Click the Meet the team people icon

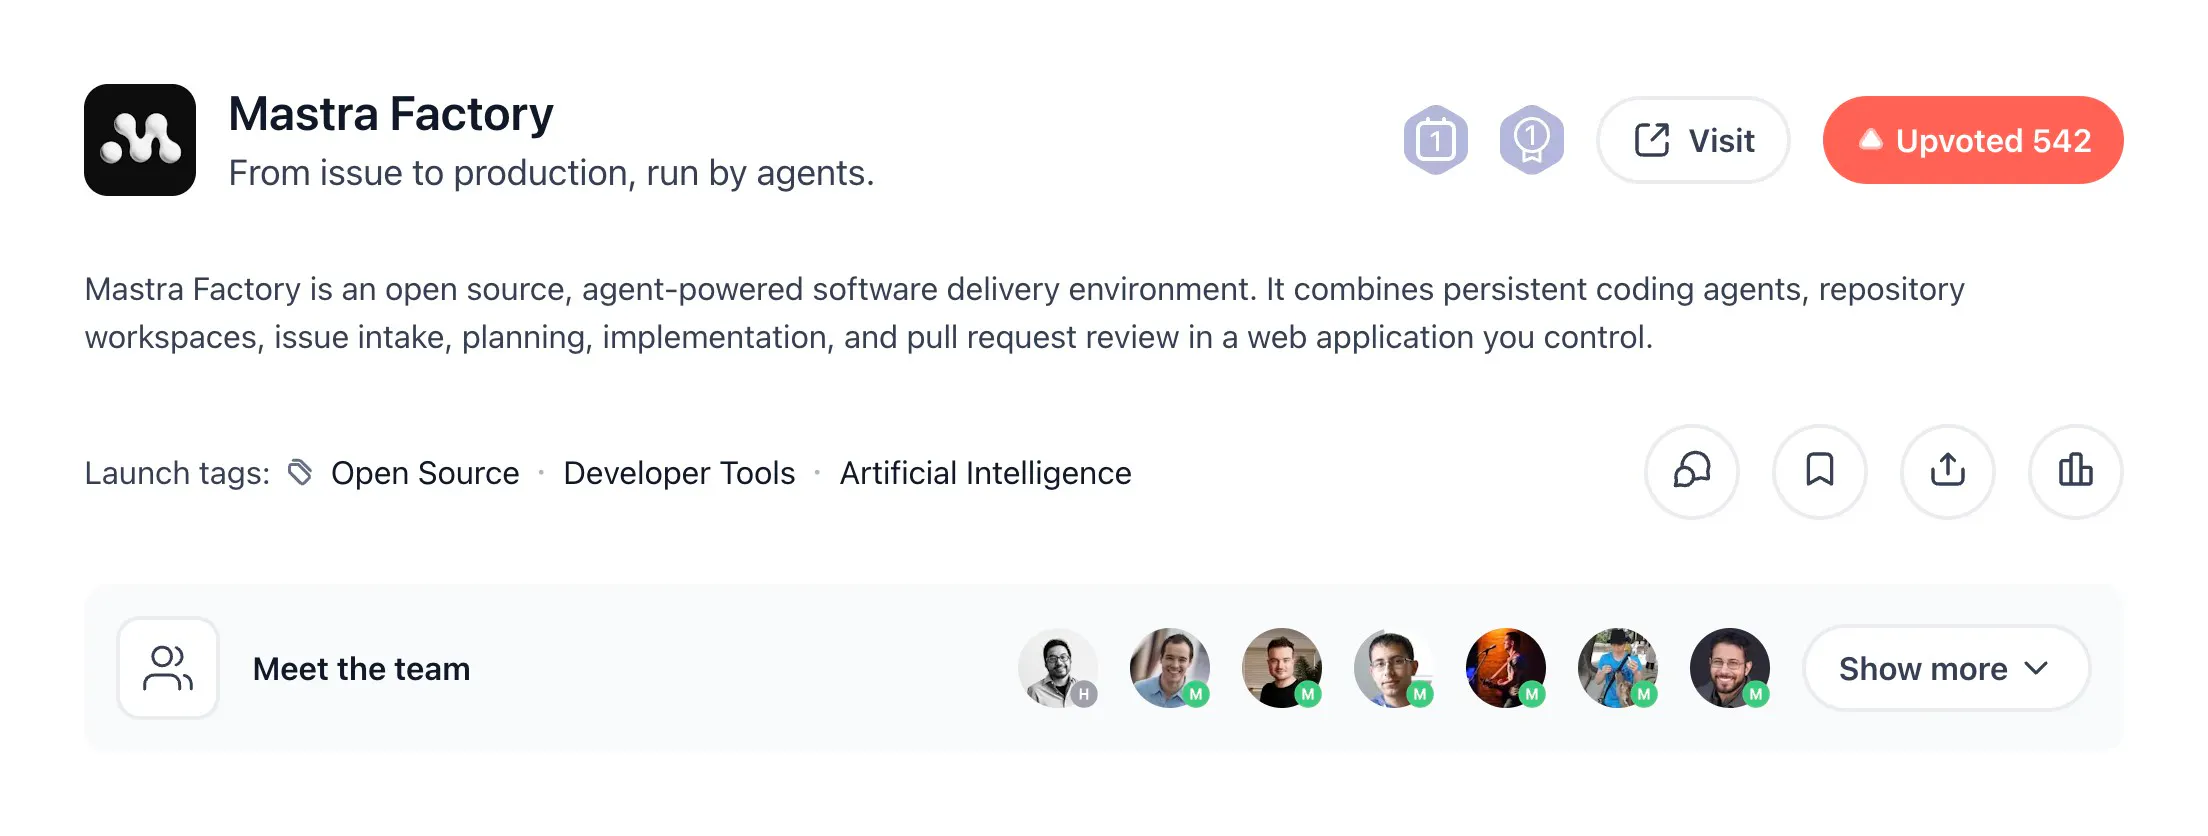coord(168,668)
